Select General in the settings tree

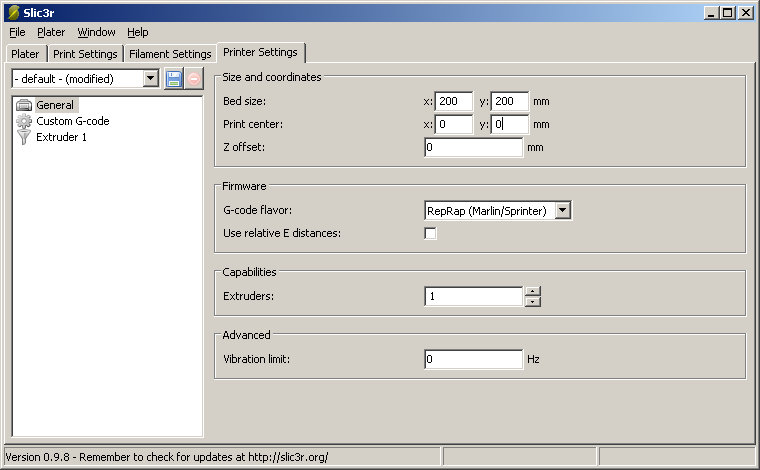coord(55,105)
